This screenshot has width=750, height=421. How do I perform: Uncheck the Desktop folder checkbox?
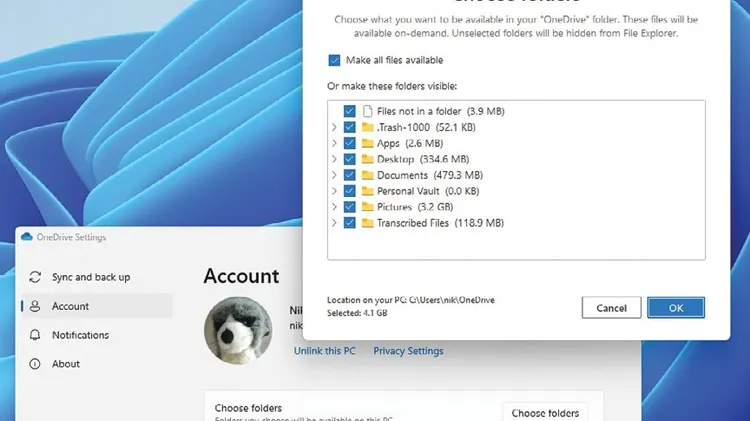click(x=350, y=159)
